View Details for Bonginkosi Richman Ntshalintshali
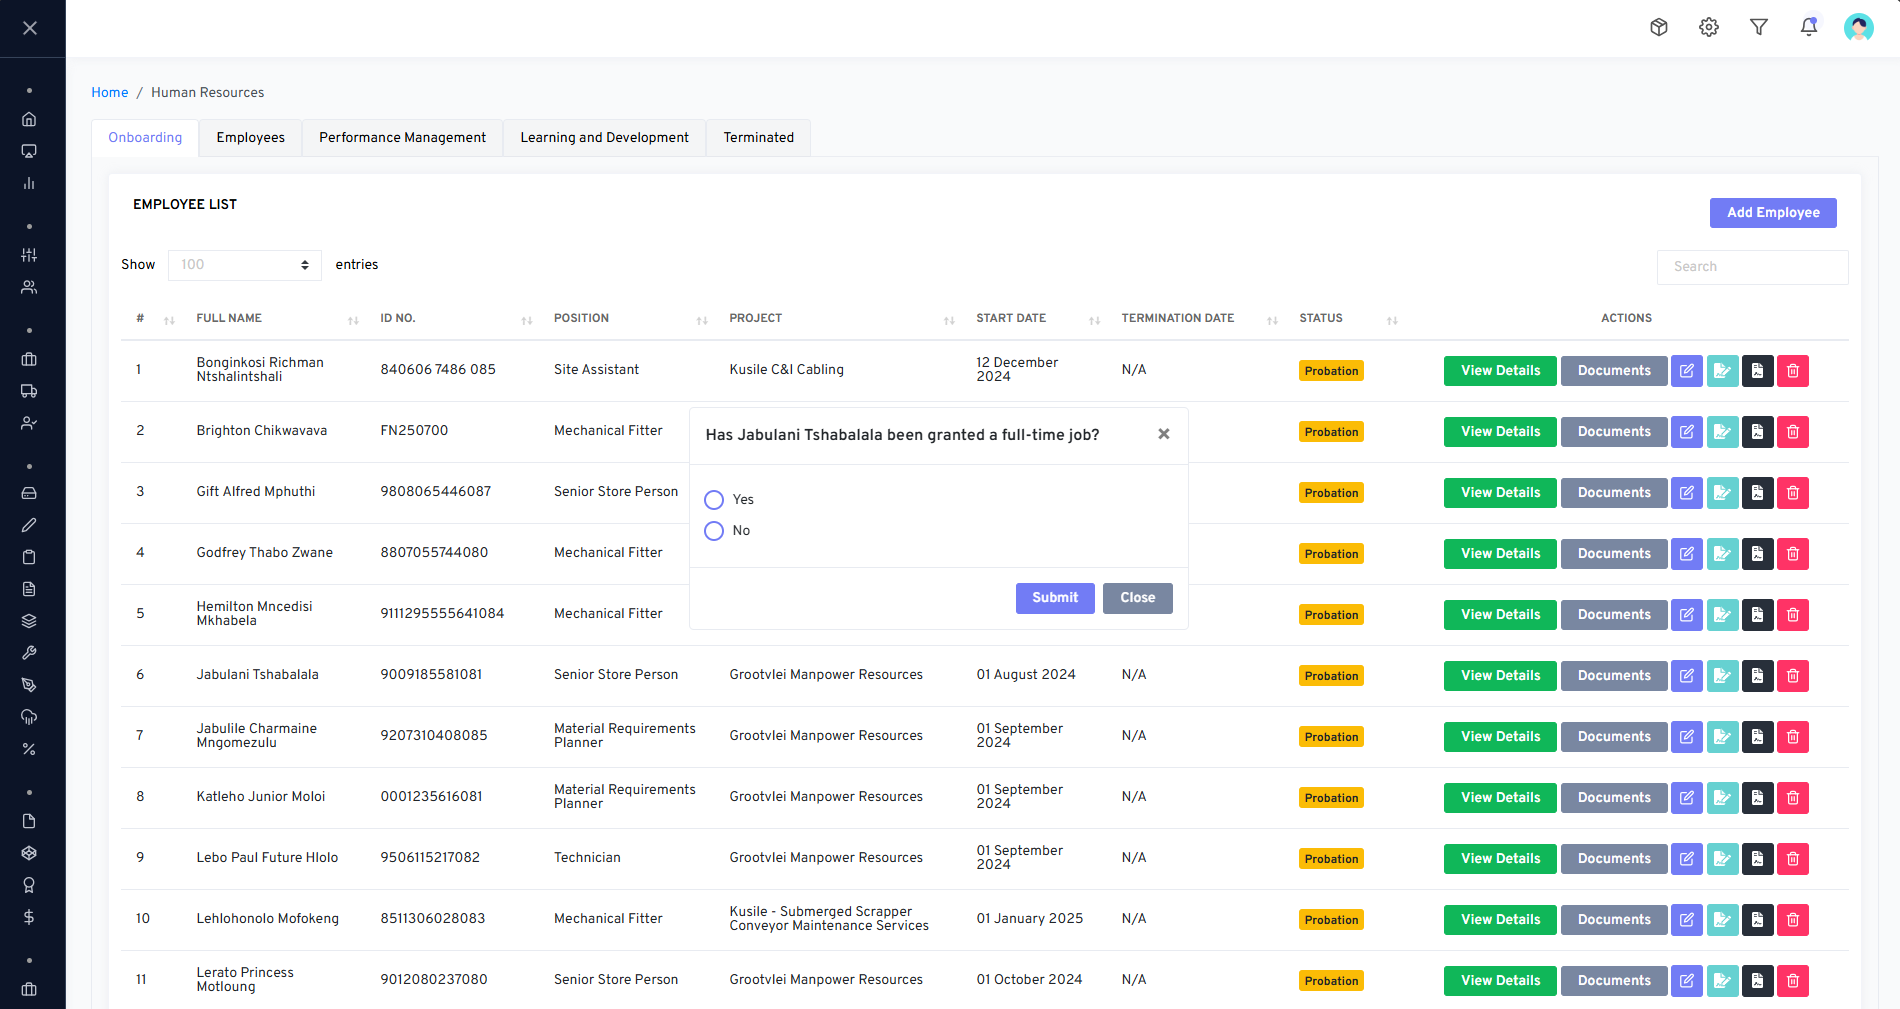This screenshot has height=1009, width=1900. coord(1500,371)
